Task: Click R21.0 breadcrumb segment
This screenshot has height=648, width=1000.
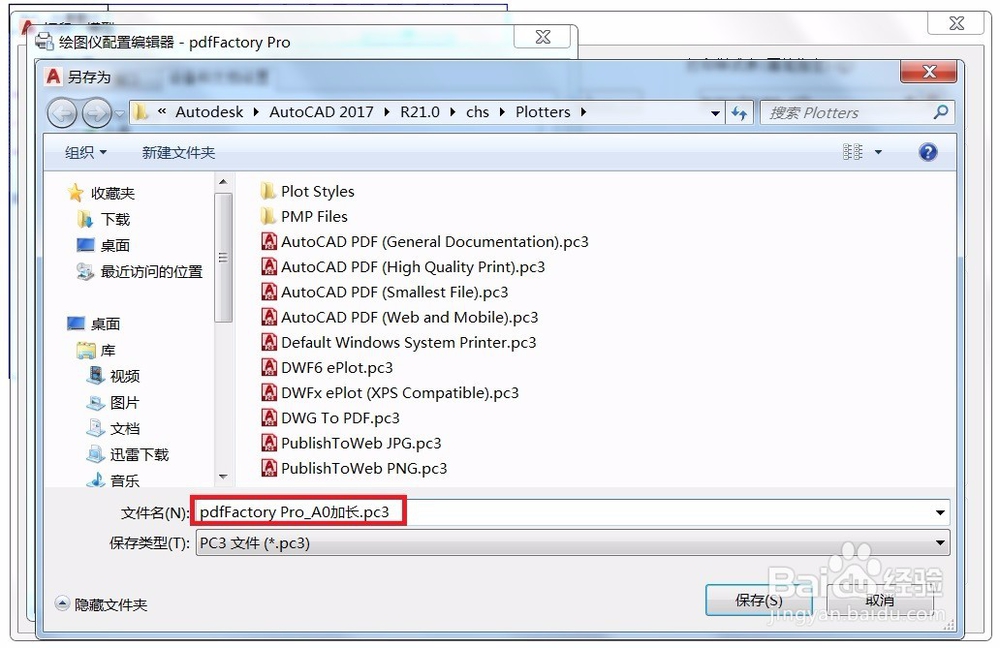Action: pos(420,112)
